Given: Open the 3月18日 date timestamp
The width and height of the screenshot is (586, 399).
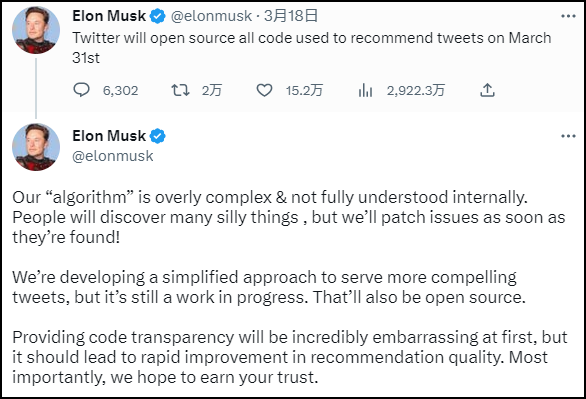Looking at the screenshot, I should (x=291, y=16).
